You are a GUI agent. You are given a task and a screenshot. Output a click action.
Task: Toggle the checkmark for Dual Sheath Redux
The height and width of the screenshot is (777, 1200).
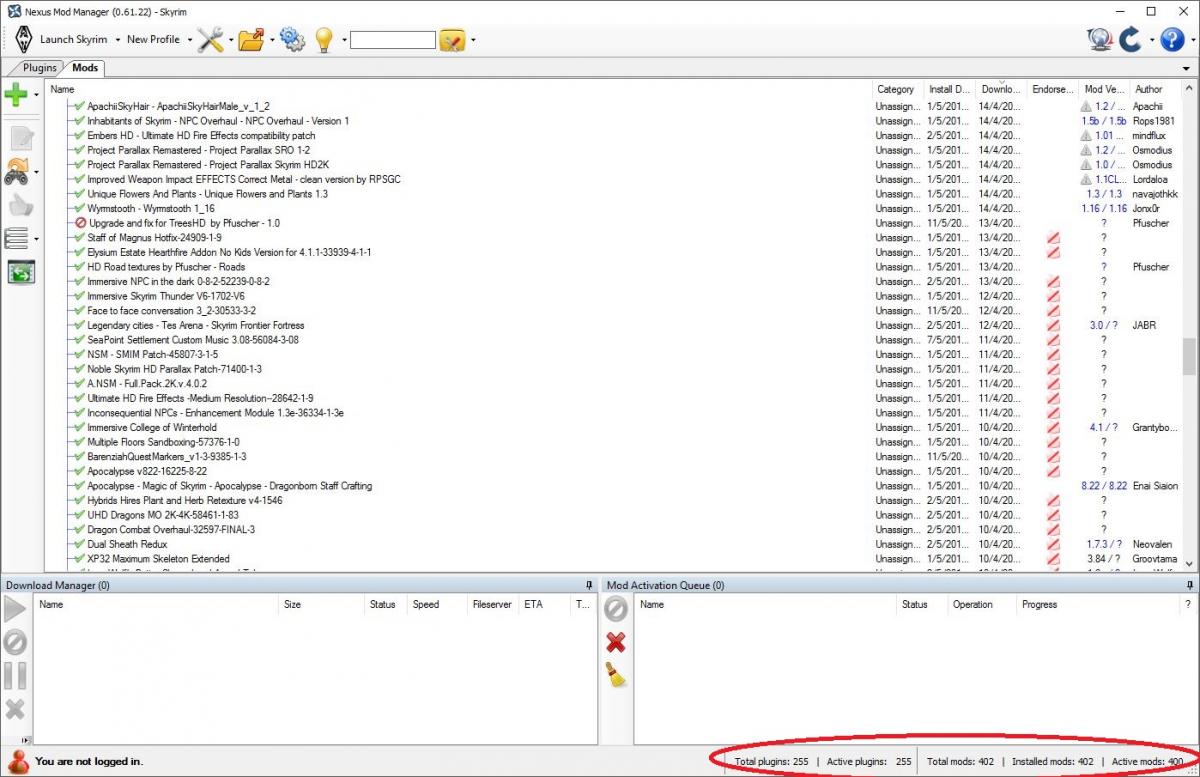79,544
